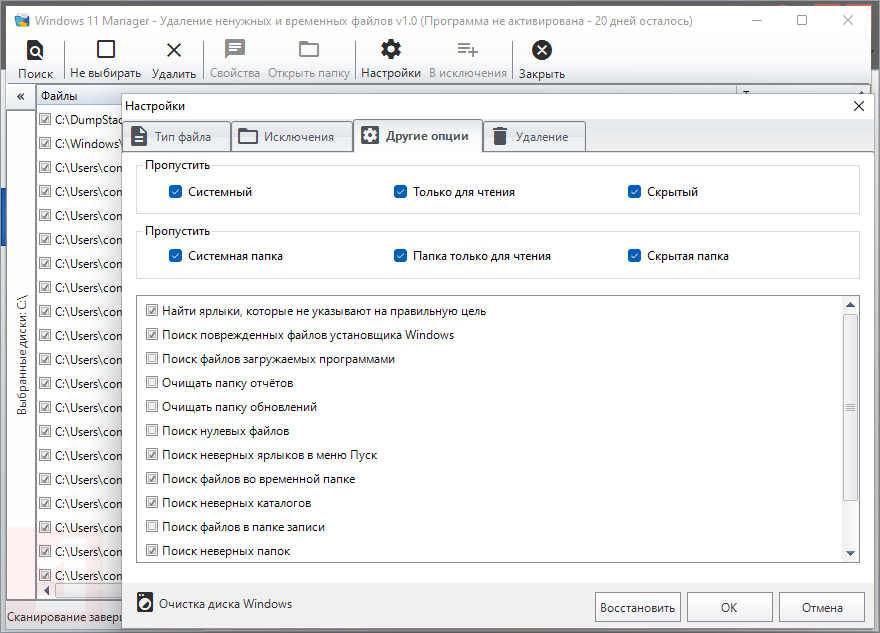Disable the Скрытая папка checkbox
The image size is (880, 633).
point(634,256)
